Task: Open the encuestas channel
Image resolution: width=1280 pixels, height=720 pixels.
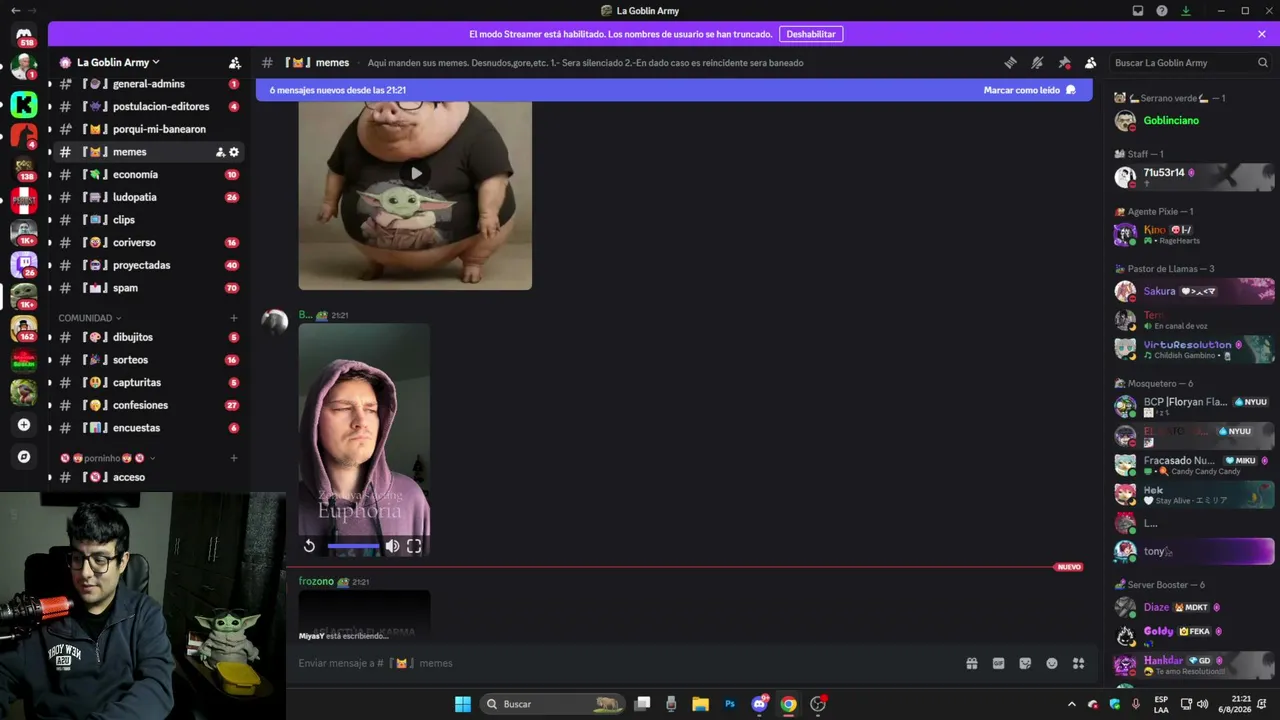Action: coord(148,428)
